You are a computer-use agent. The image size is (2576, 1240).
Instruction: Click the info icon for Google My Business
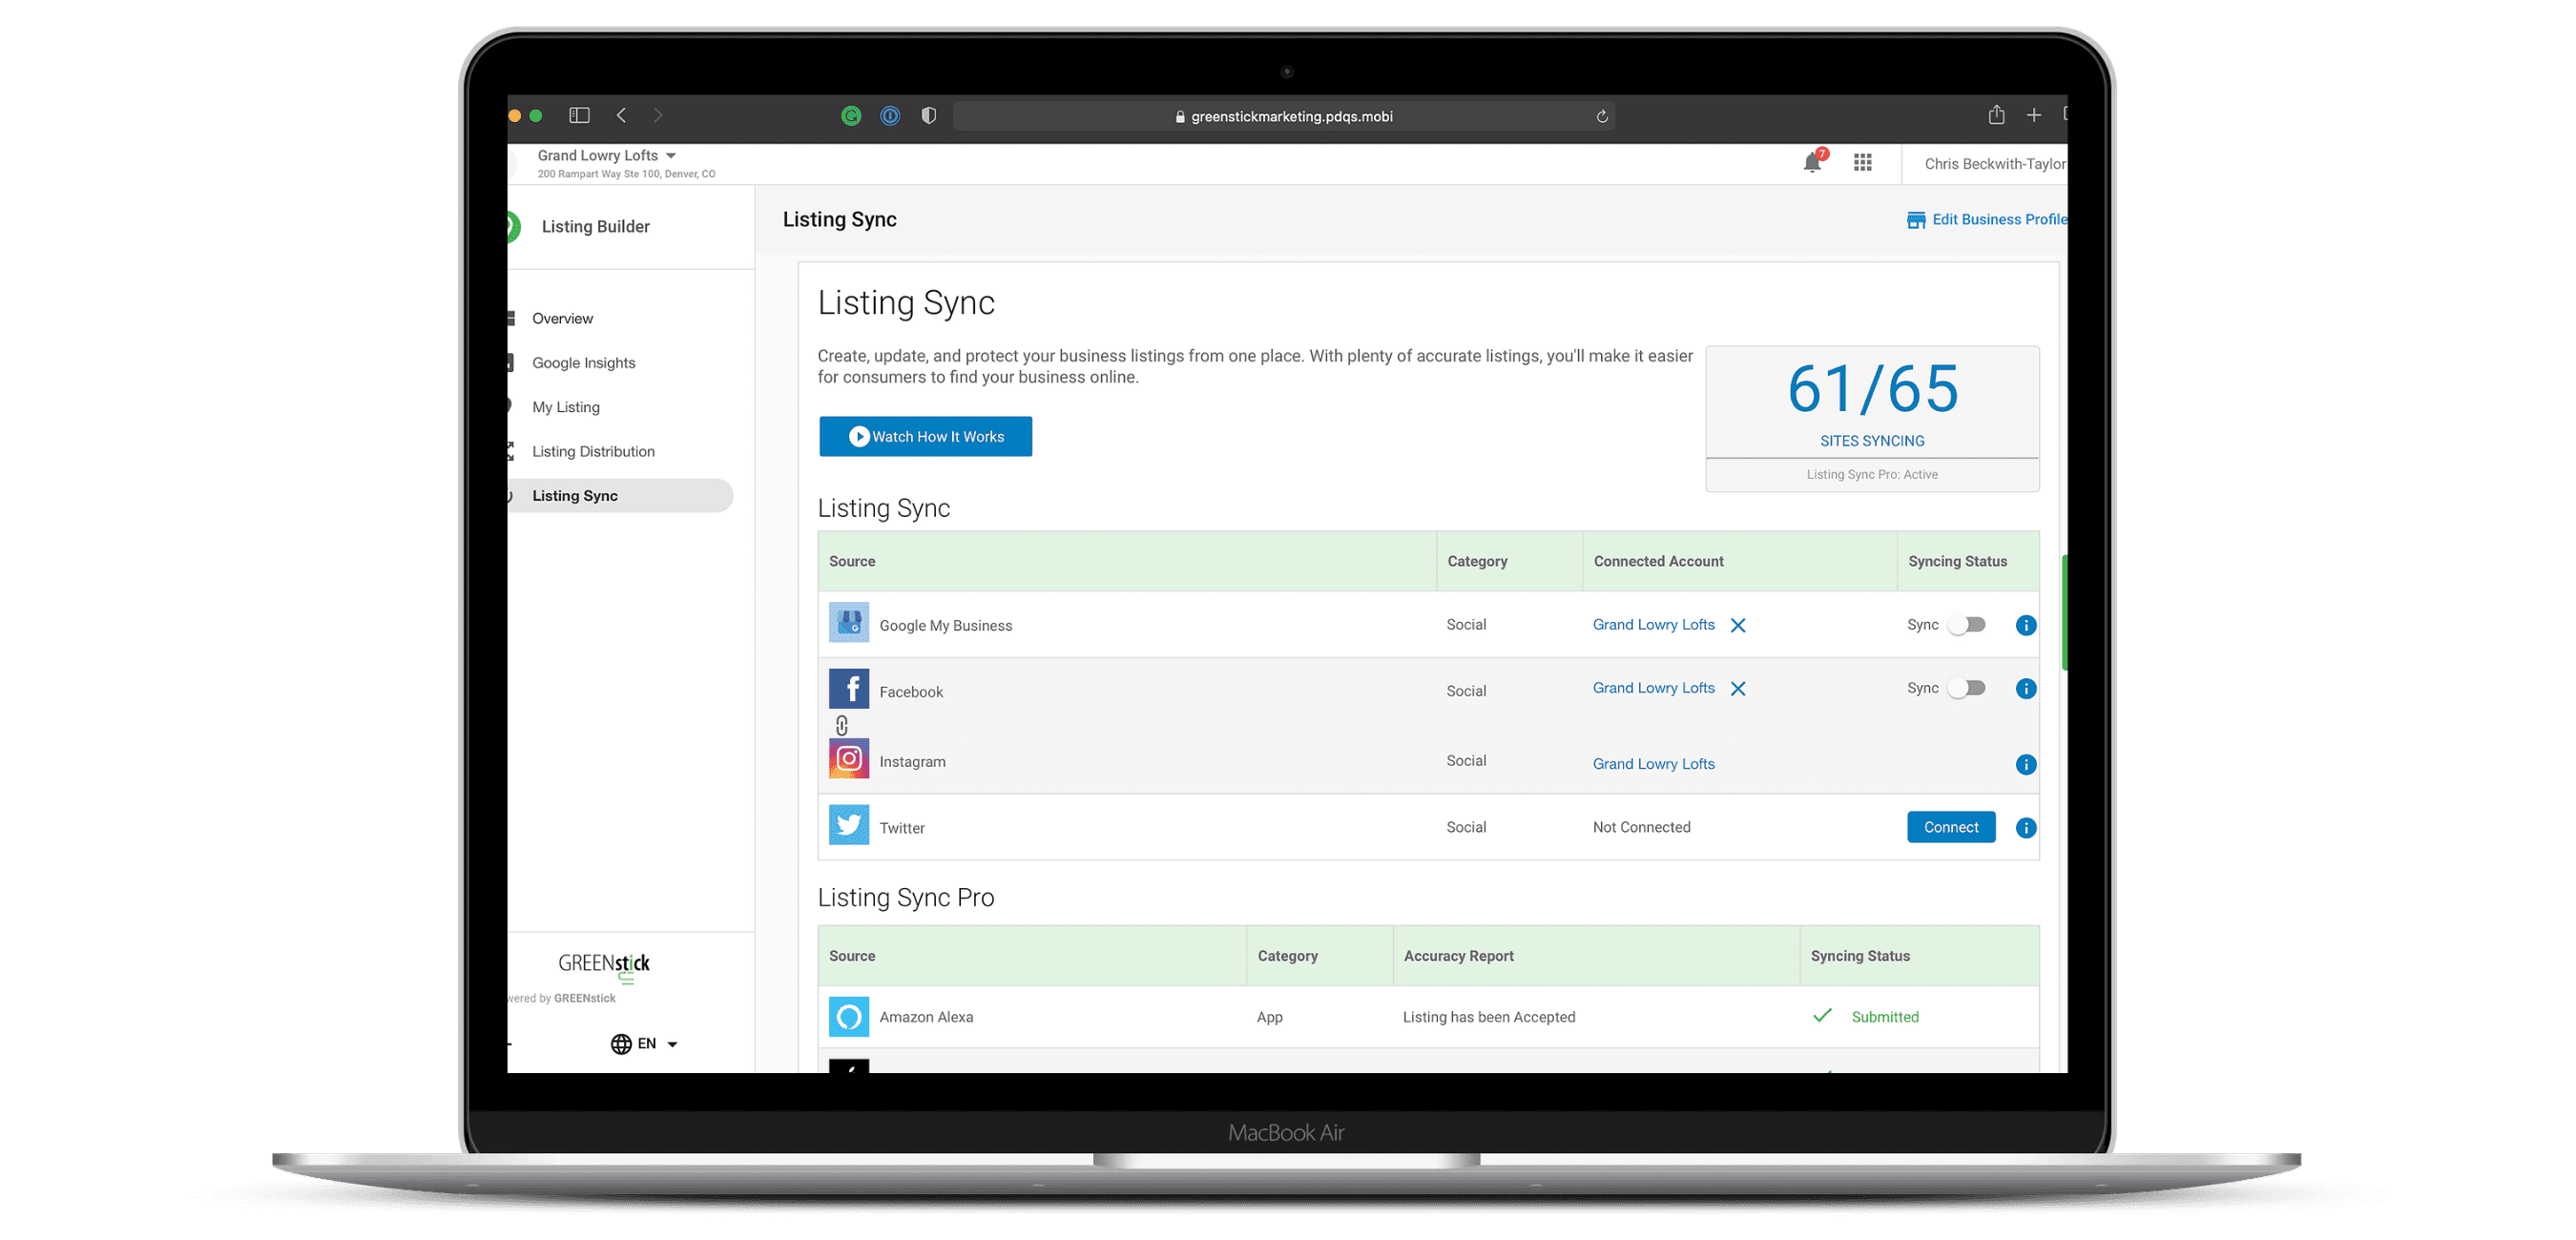[2025, 626]
